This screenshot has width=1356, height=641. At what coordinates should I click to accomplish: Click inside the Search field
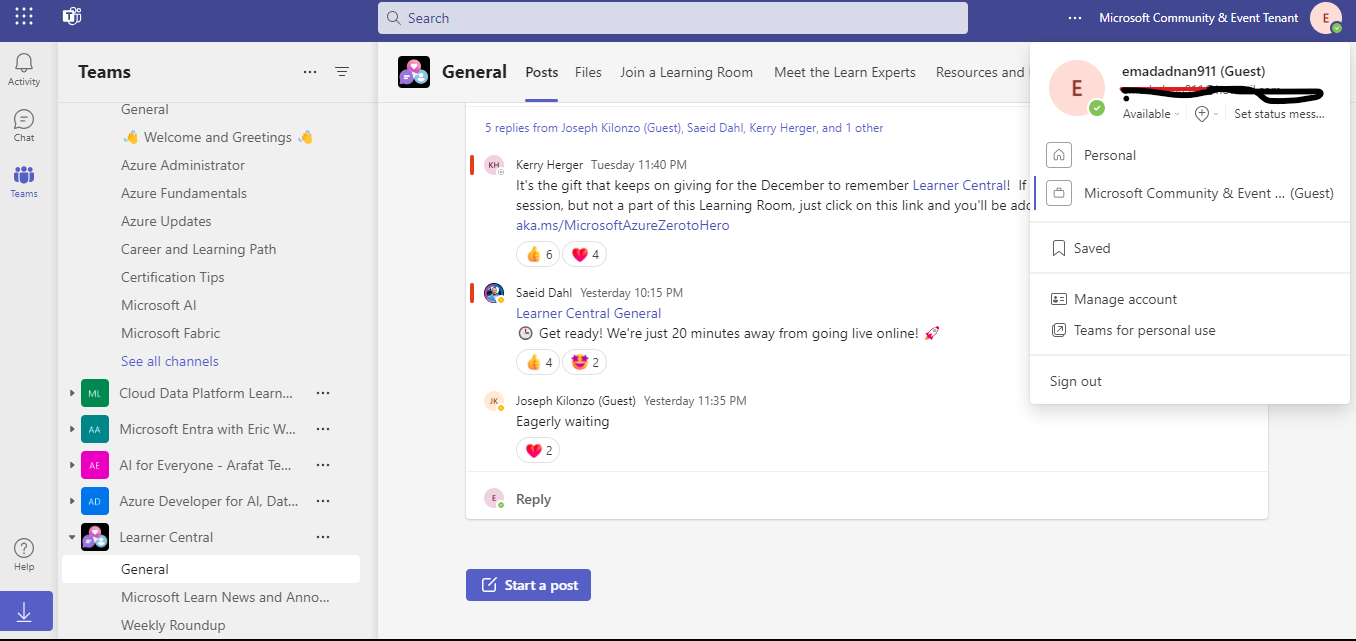[x=672, y=17]
